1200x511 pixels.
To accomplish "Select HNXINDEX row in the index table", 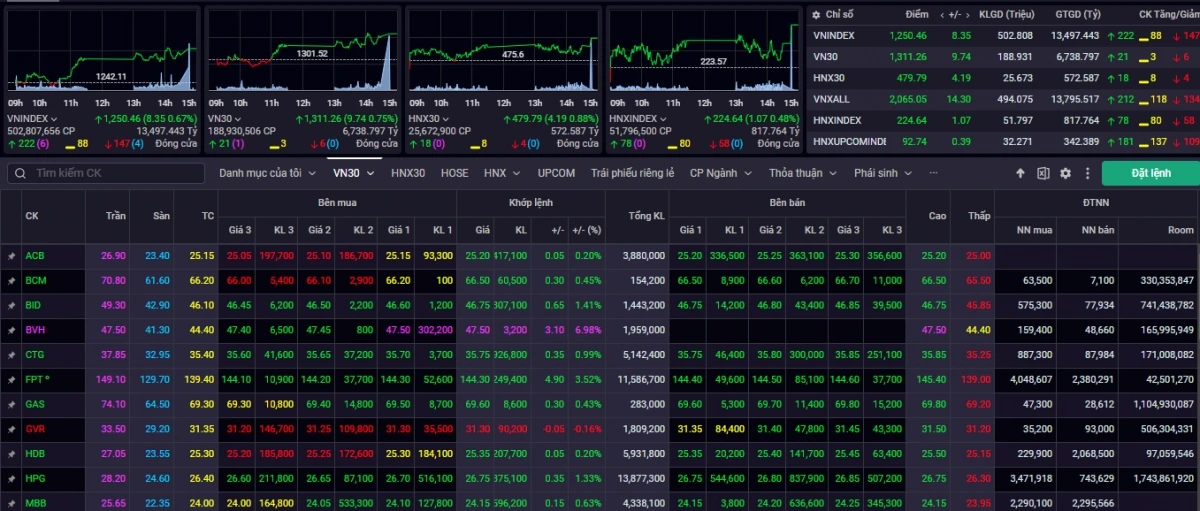I will [1003, 120].
